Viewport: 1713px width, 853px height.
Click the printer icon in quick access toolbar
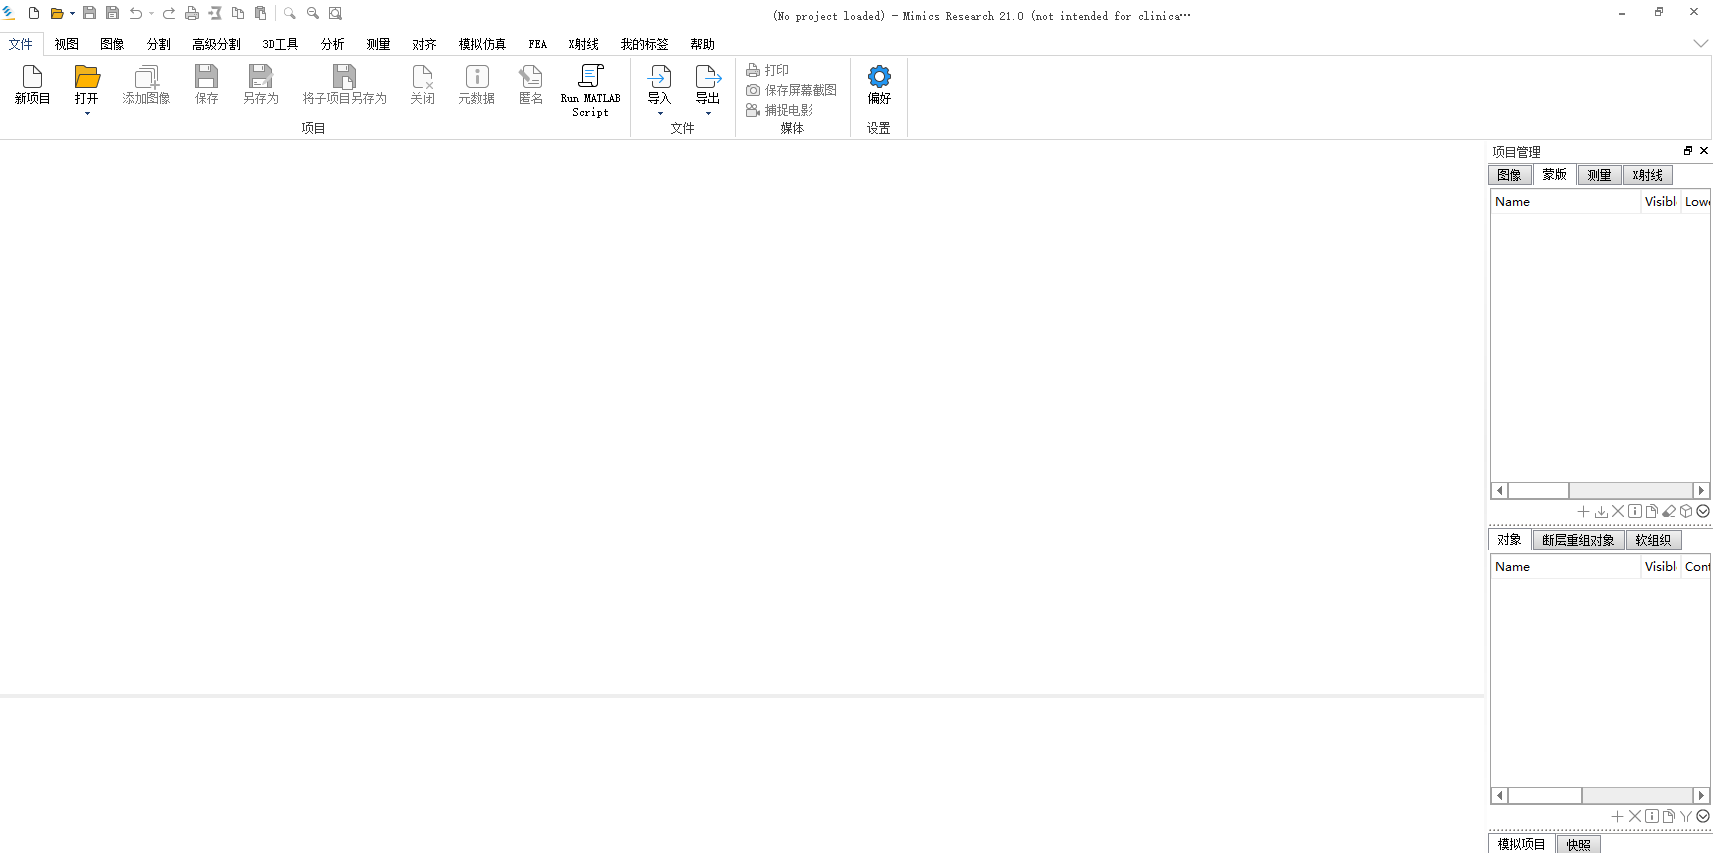(x=192, y=13)
